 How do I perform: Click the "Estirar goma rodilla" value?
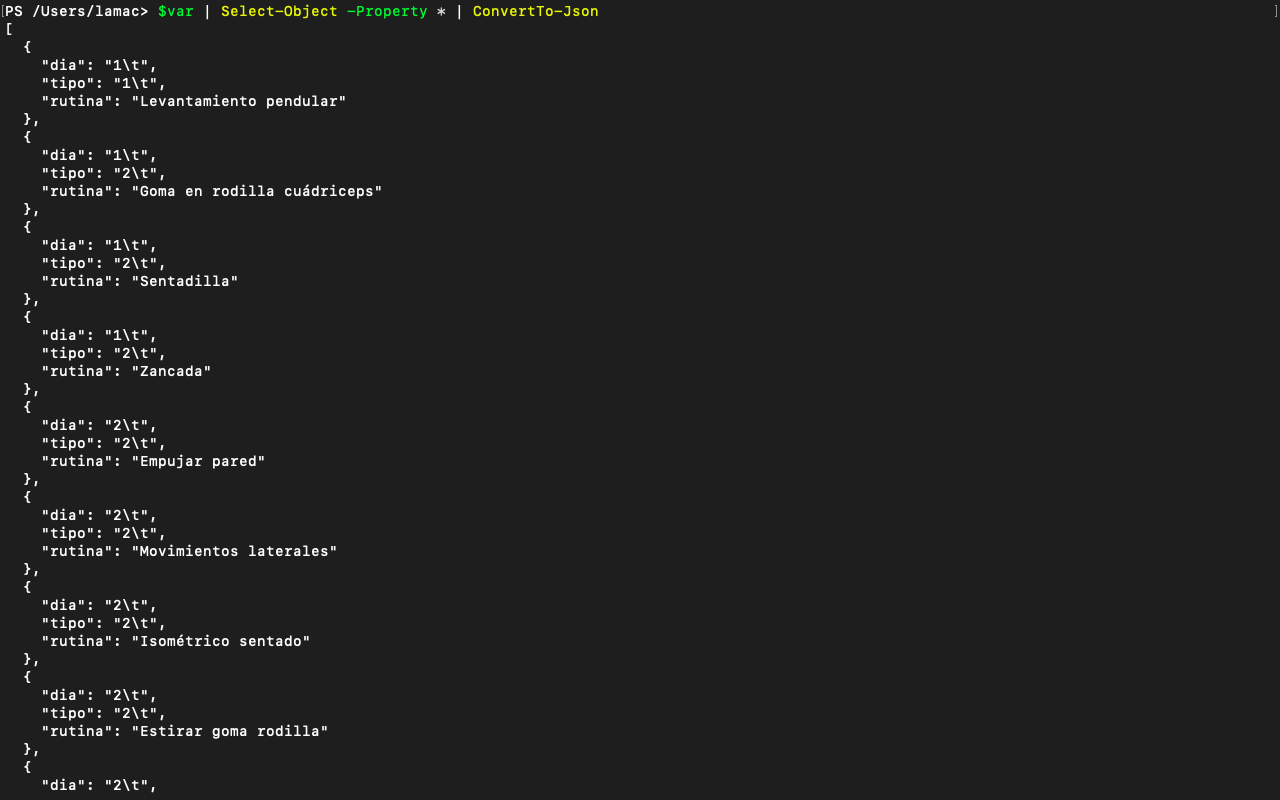point(230,731)
